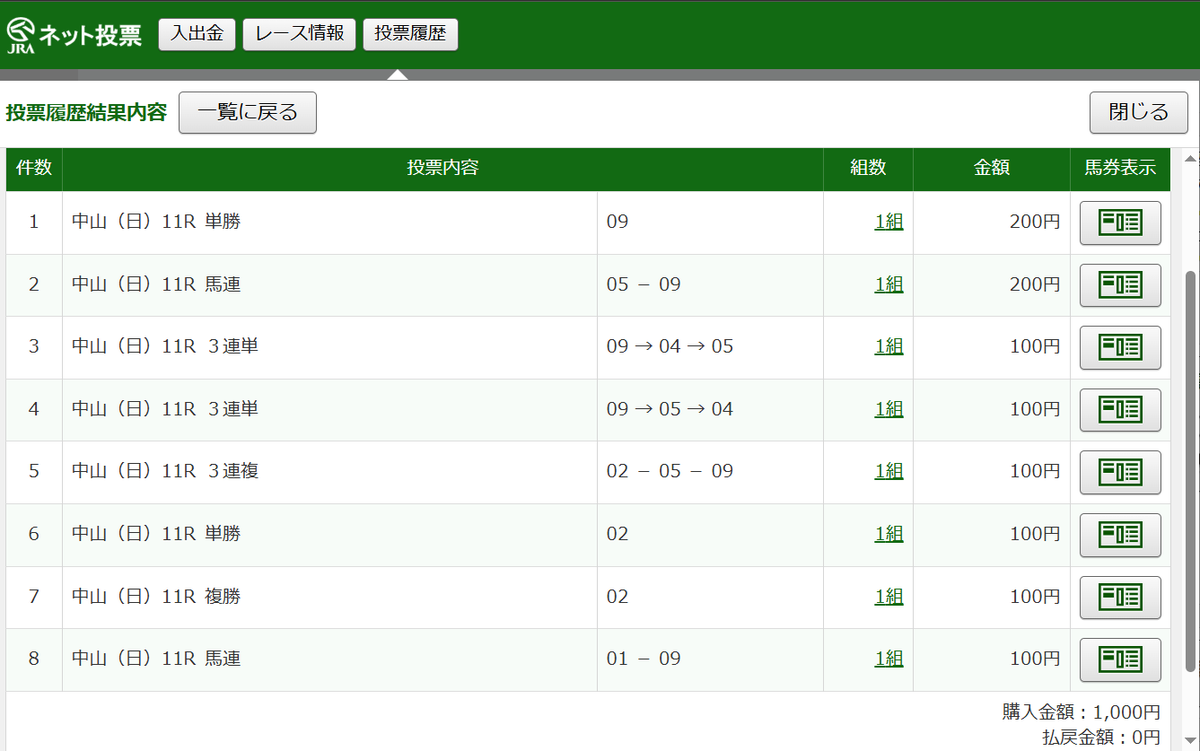Show betting ticket for row 8 馬連 01-09

point(1120,659)
